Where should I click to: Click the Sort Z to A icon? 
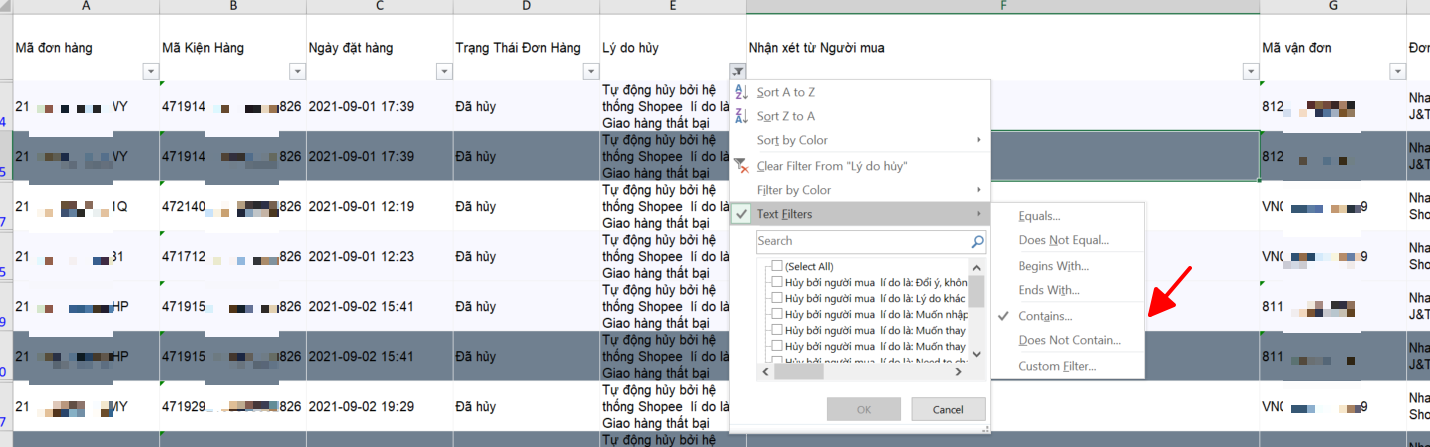(741, 116)
